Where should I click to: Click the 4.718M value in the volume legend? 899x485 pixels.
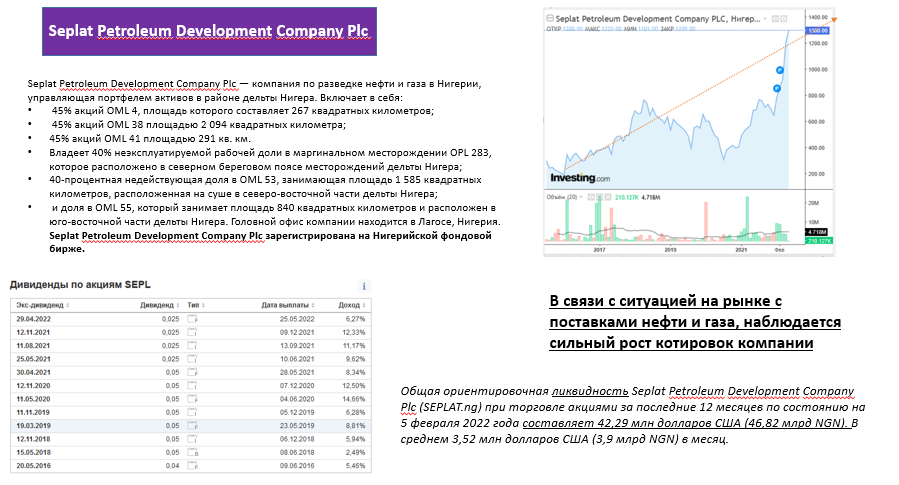point(651,197)
